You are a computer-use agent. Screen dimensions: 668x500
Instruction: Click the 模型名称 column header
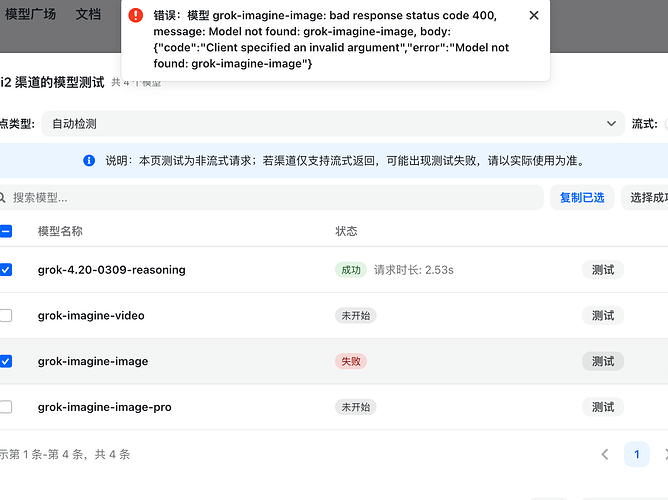[60, 231]
